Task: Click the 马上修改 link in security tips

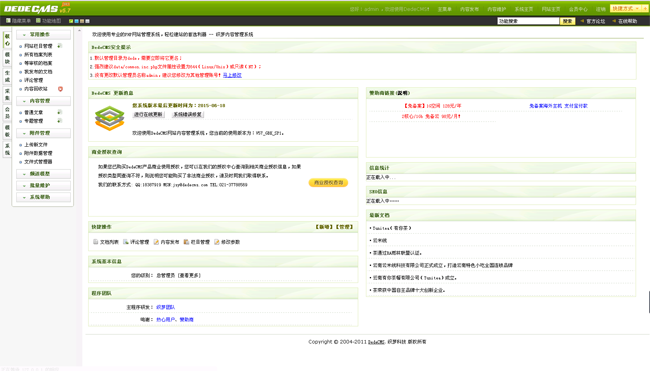Action: pos(232,75)
